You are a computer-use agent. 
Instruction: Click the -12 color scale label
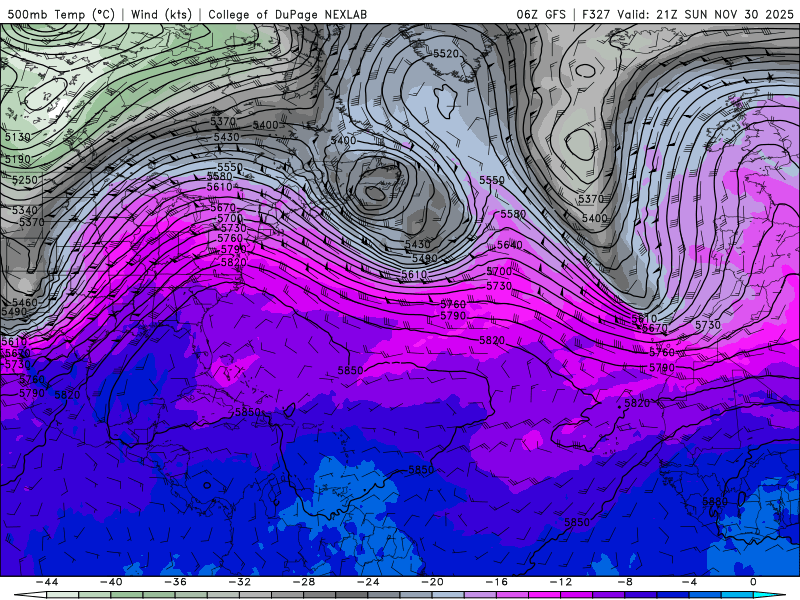pos(561,582)
